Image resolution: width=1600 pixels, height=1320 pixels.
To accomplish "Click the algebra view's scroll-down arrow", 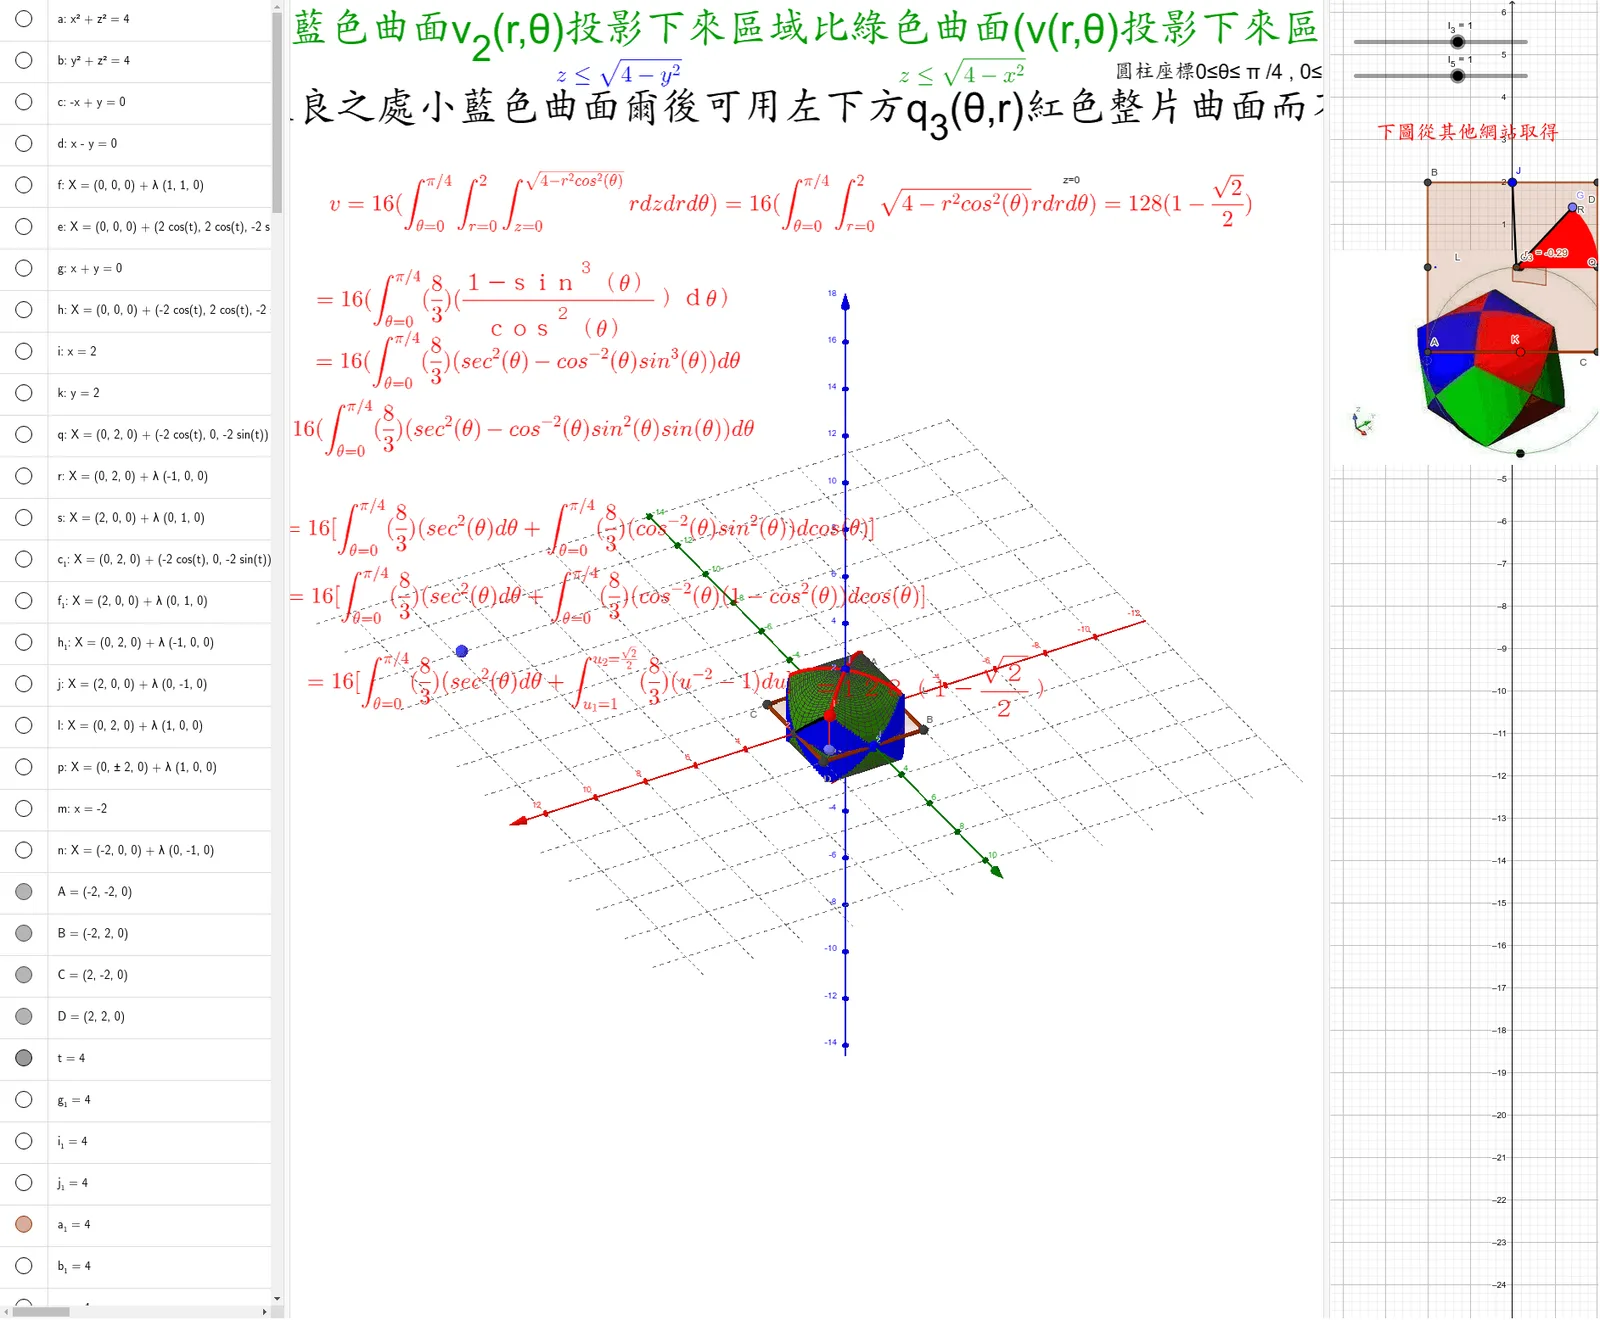I will (x=277, y=1298).
